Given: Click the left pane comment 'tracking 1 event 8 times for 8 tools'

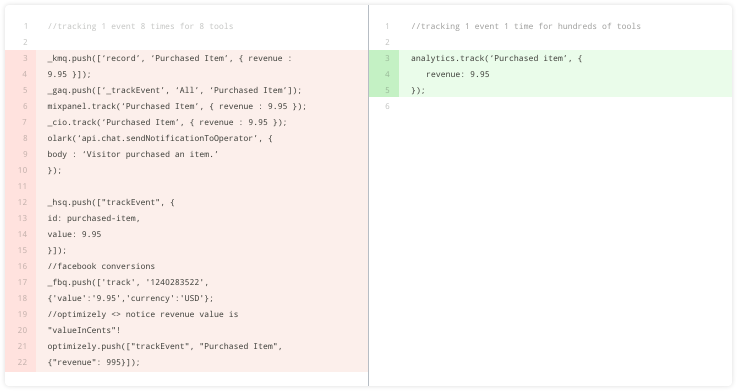Looking at the screenshot, I should (x=141, y=26).
